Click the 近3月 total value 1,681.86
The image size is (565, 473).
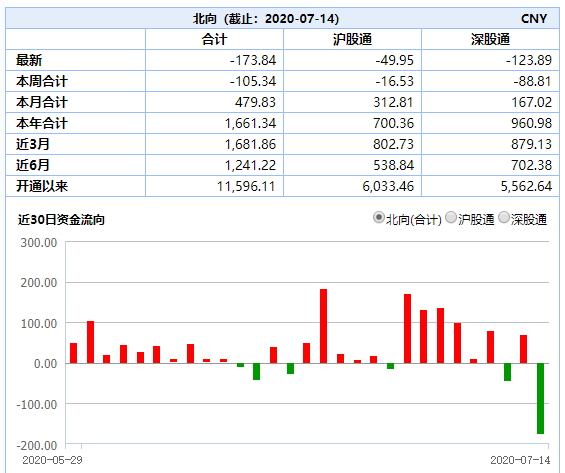[250, 144]
